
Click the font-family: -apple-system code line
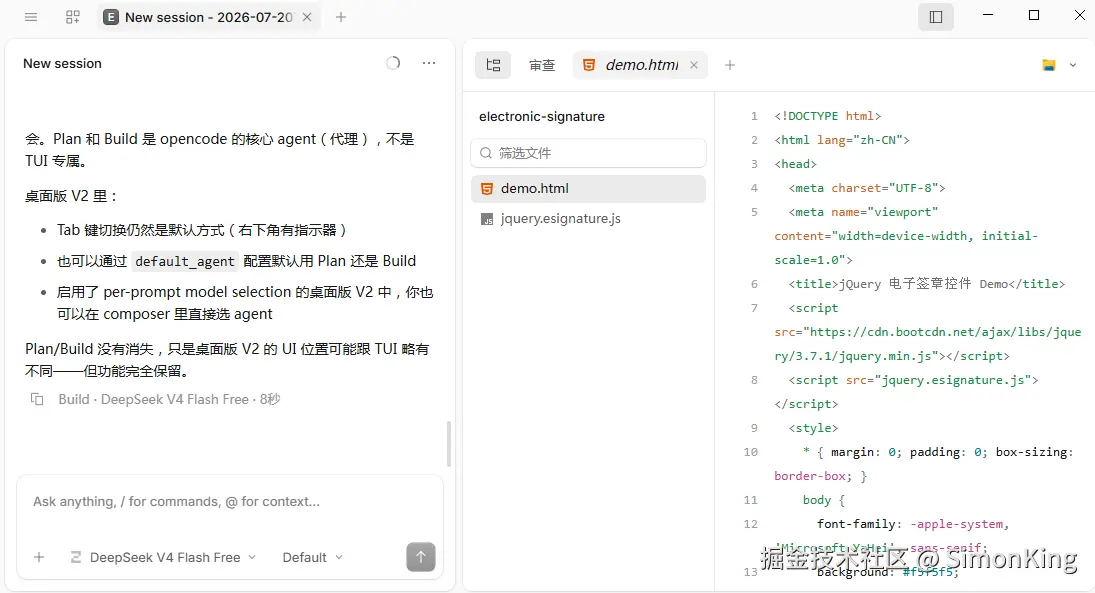point(913,524)
